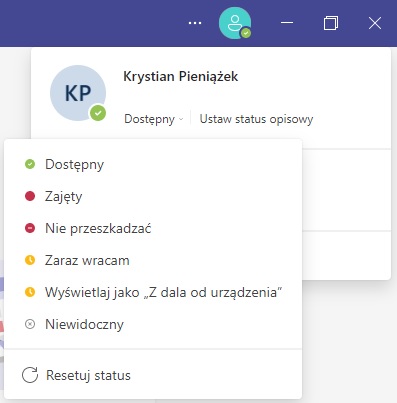Open Ustaw status opisowy
Image resolution: width=397 pixels, height=403 pixels.
pos(256,119)
